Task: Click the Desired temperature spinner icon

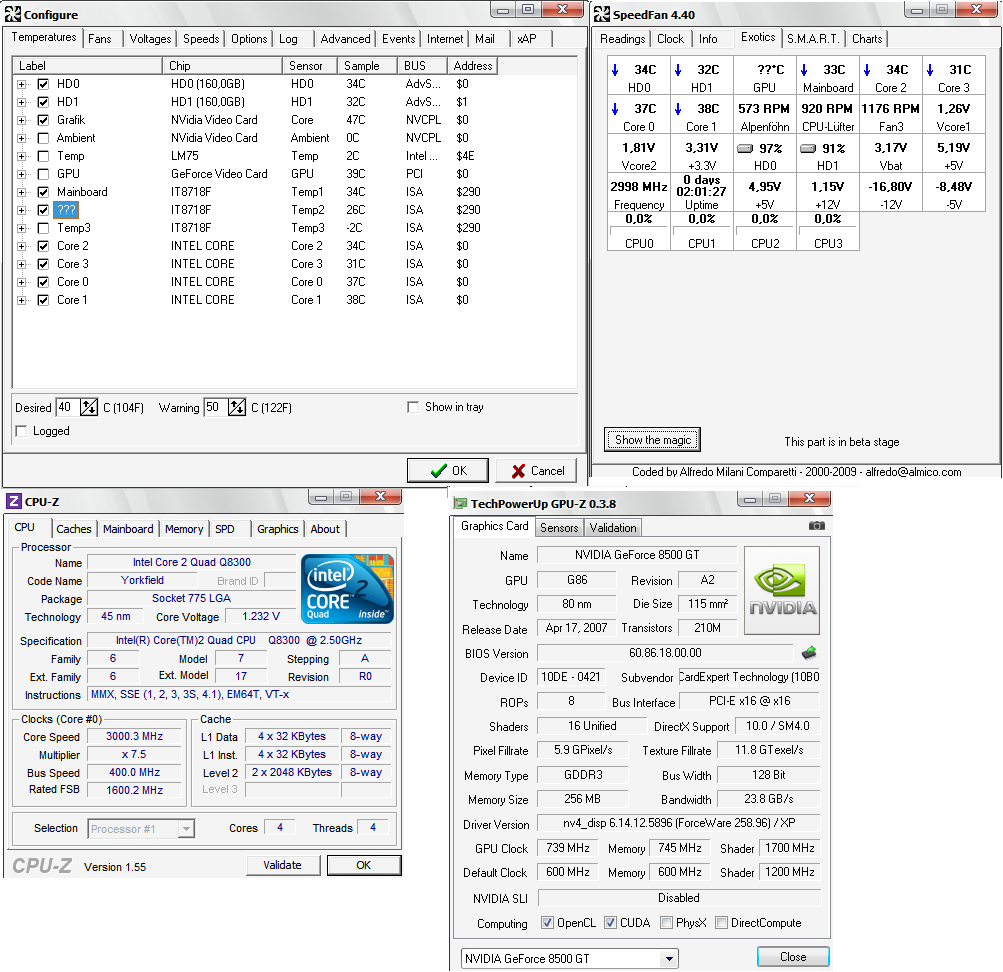Action: [89, 407]
